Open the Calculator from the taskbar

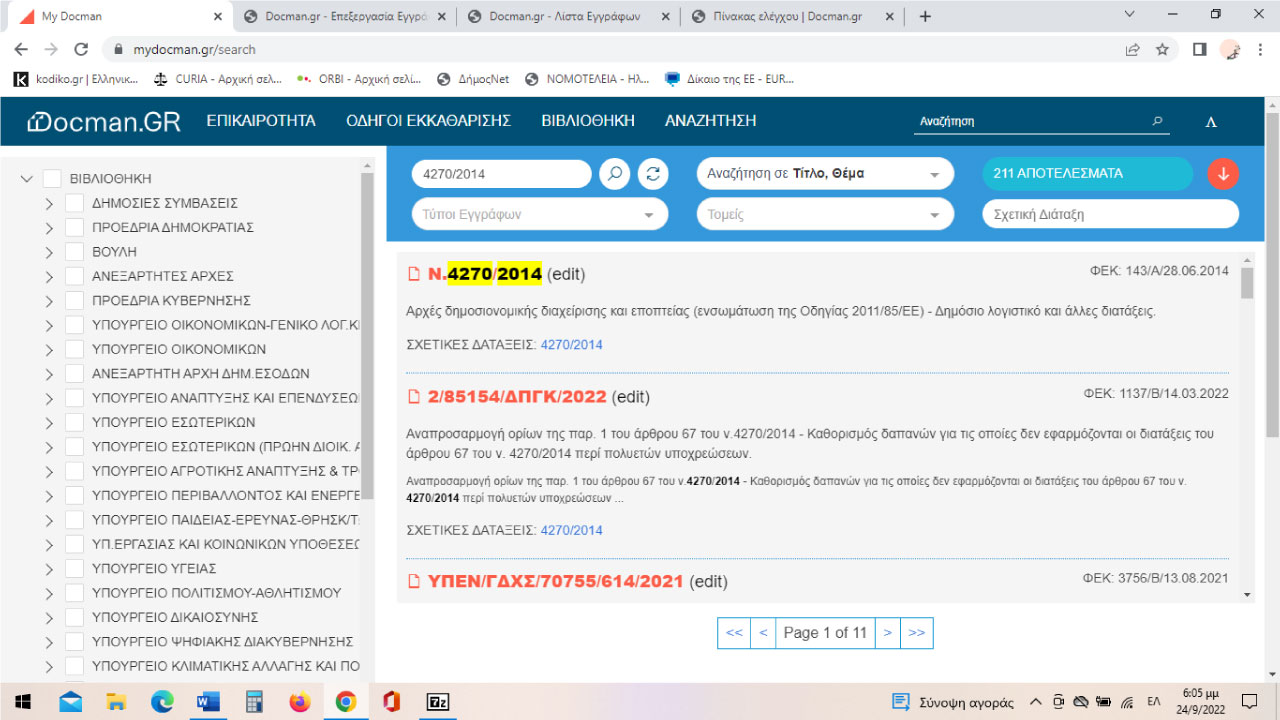point(253,702)
